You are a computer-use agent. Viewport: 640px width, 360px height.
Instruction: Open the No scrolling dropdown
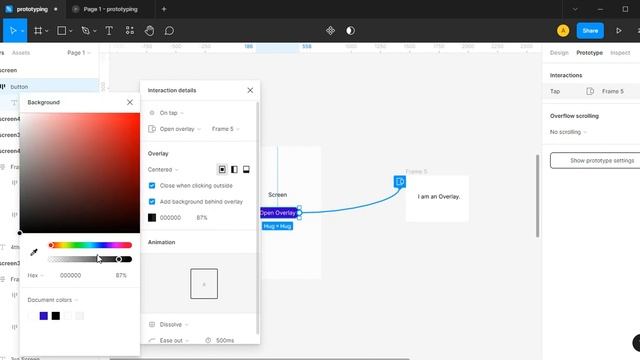pos(568,132)
